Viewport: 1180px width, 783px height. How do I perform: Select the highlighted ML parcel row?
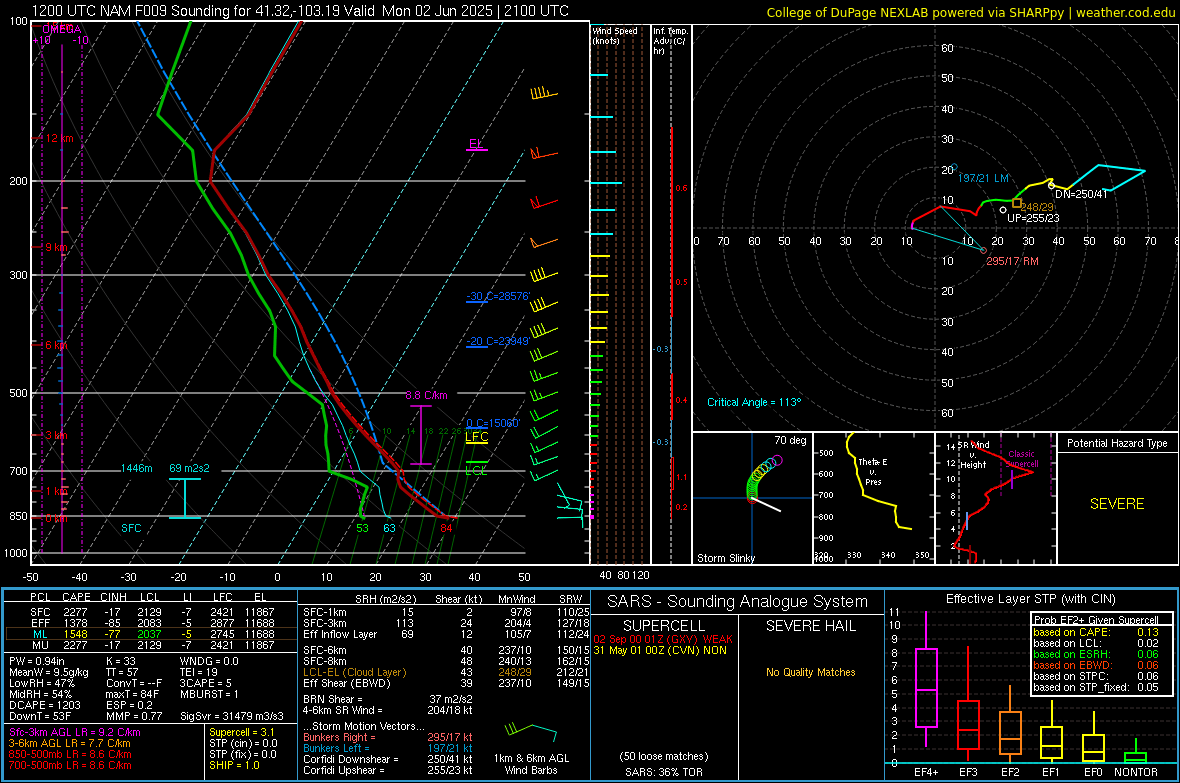click(x=150, y=634)
